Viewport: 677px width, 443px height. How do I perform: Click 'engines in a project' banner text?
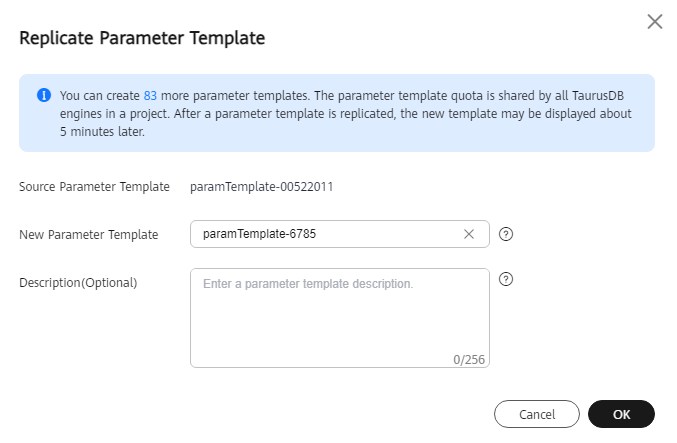pos(114,114)
